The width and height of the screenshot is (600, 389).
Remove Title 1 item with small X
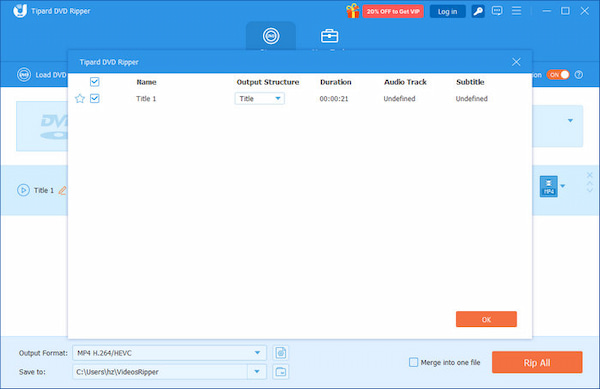tap(590, 176)
